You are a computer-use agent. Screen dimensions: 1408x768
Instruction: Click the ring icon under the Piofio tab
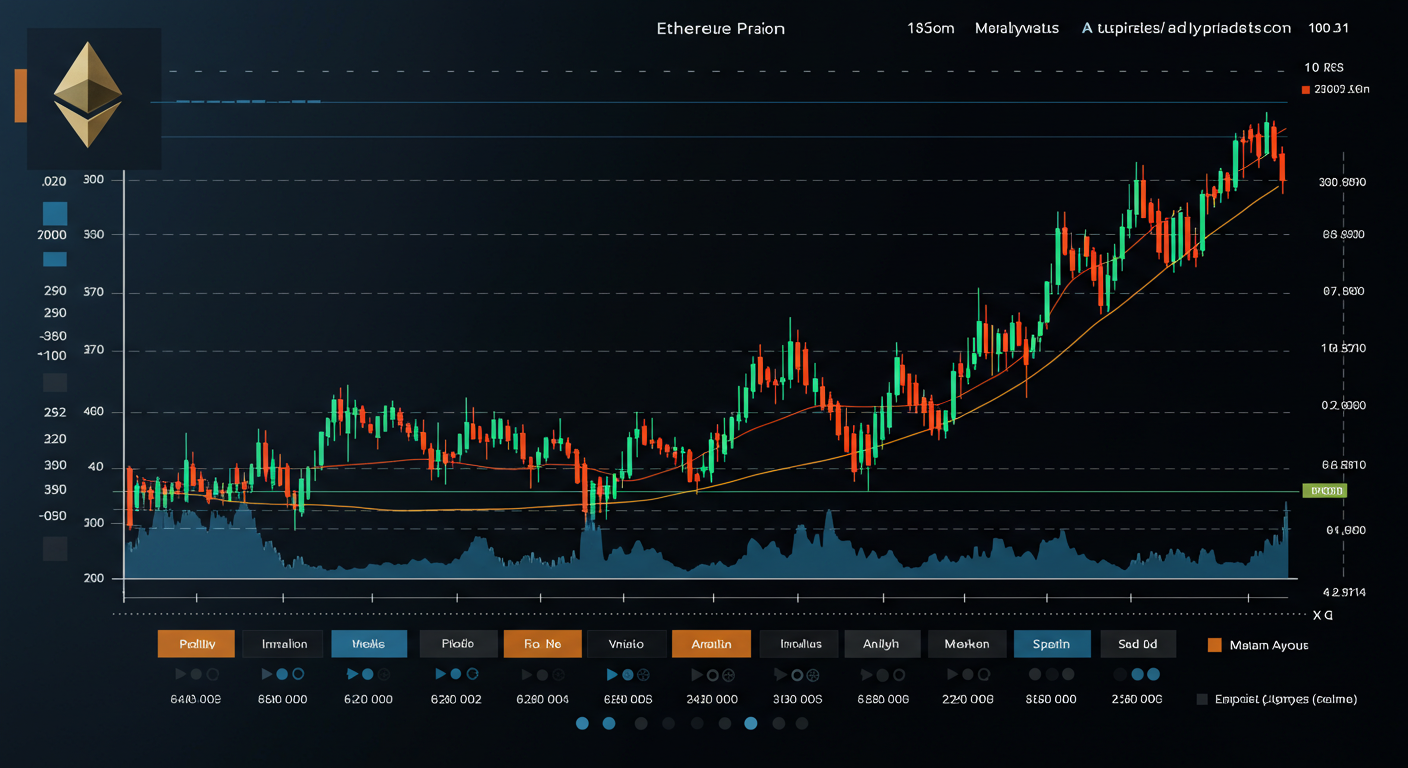click(x=474, y=675)
